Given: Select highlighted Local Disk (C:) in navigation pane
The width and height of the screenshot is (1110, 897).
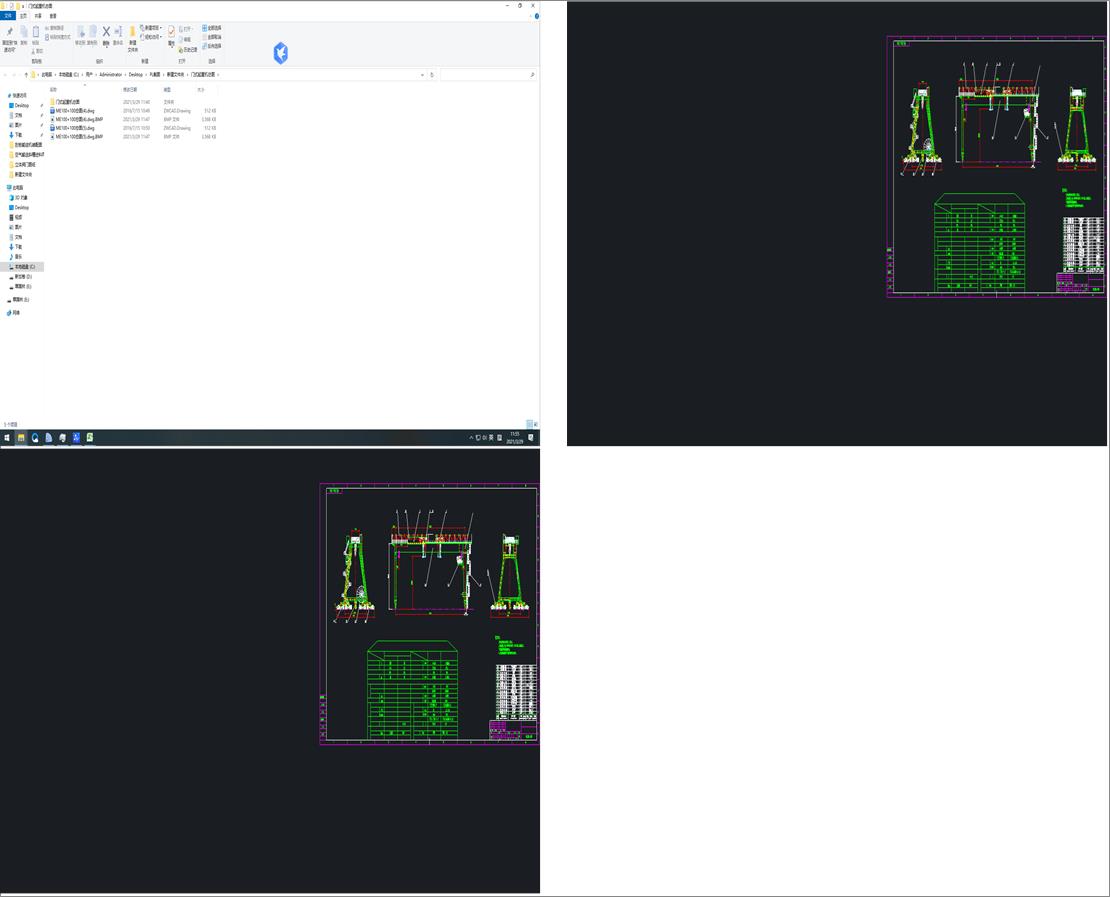Looking at the screenshot, I should (24, 266).
